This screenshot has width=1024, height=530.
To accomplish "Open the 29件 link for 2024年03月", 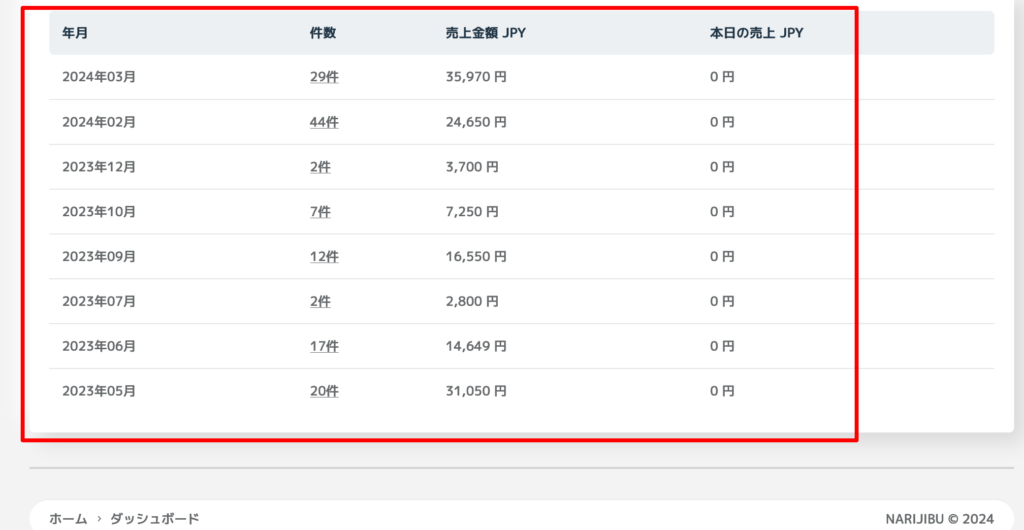I will [324, 77].
